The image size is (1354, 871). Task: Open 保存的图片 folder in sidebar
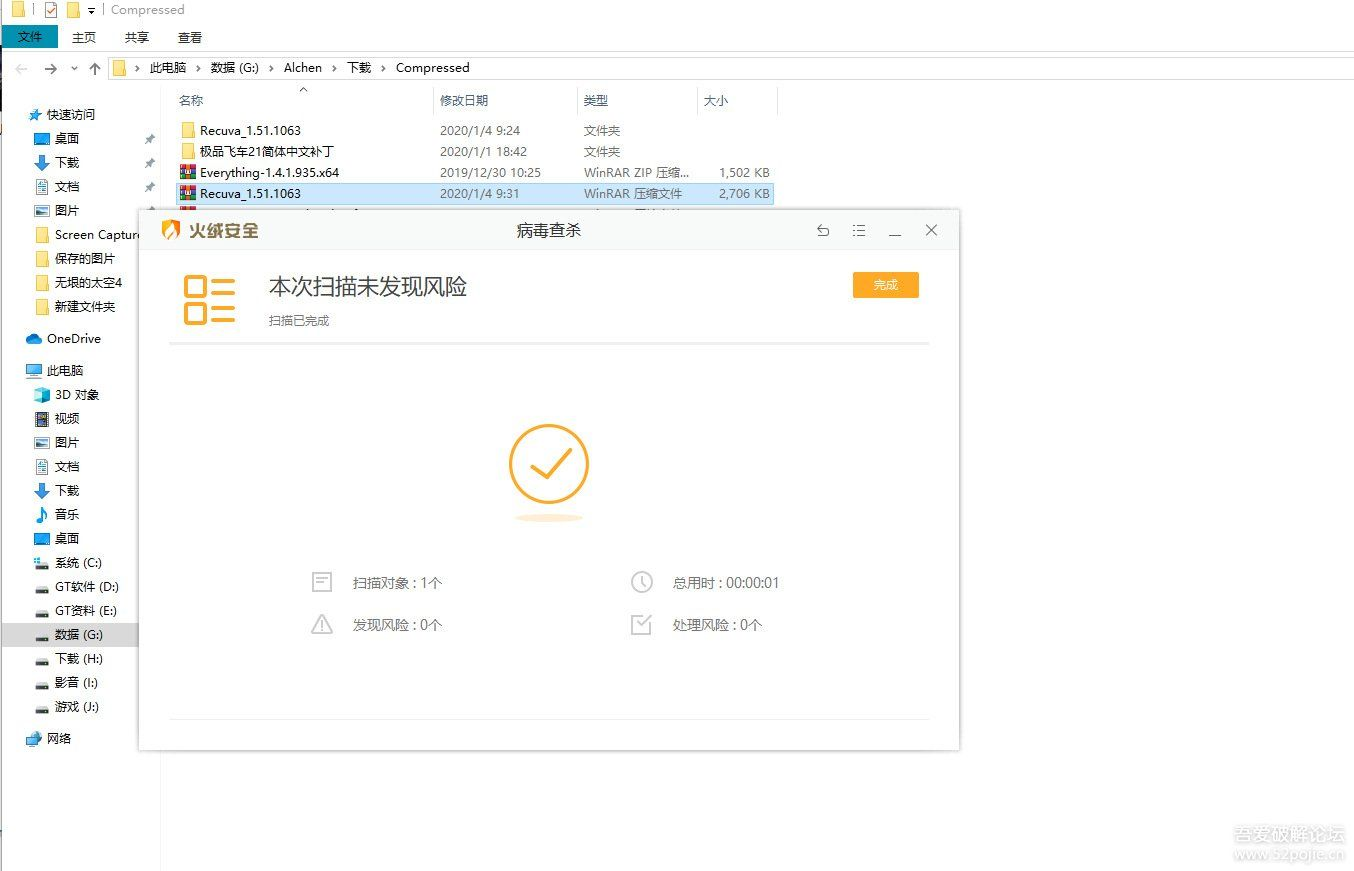75,259
